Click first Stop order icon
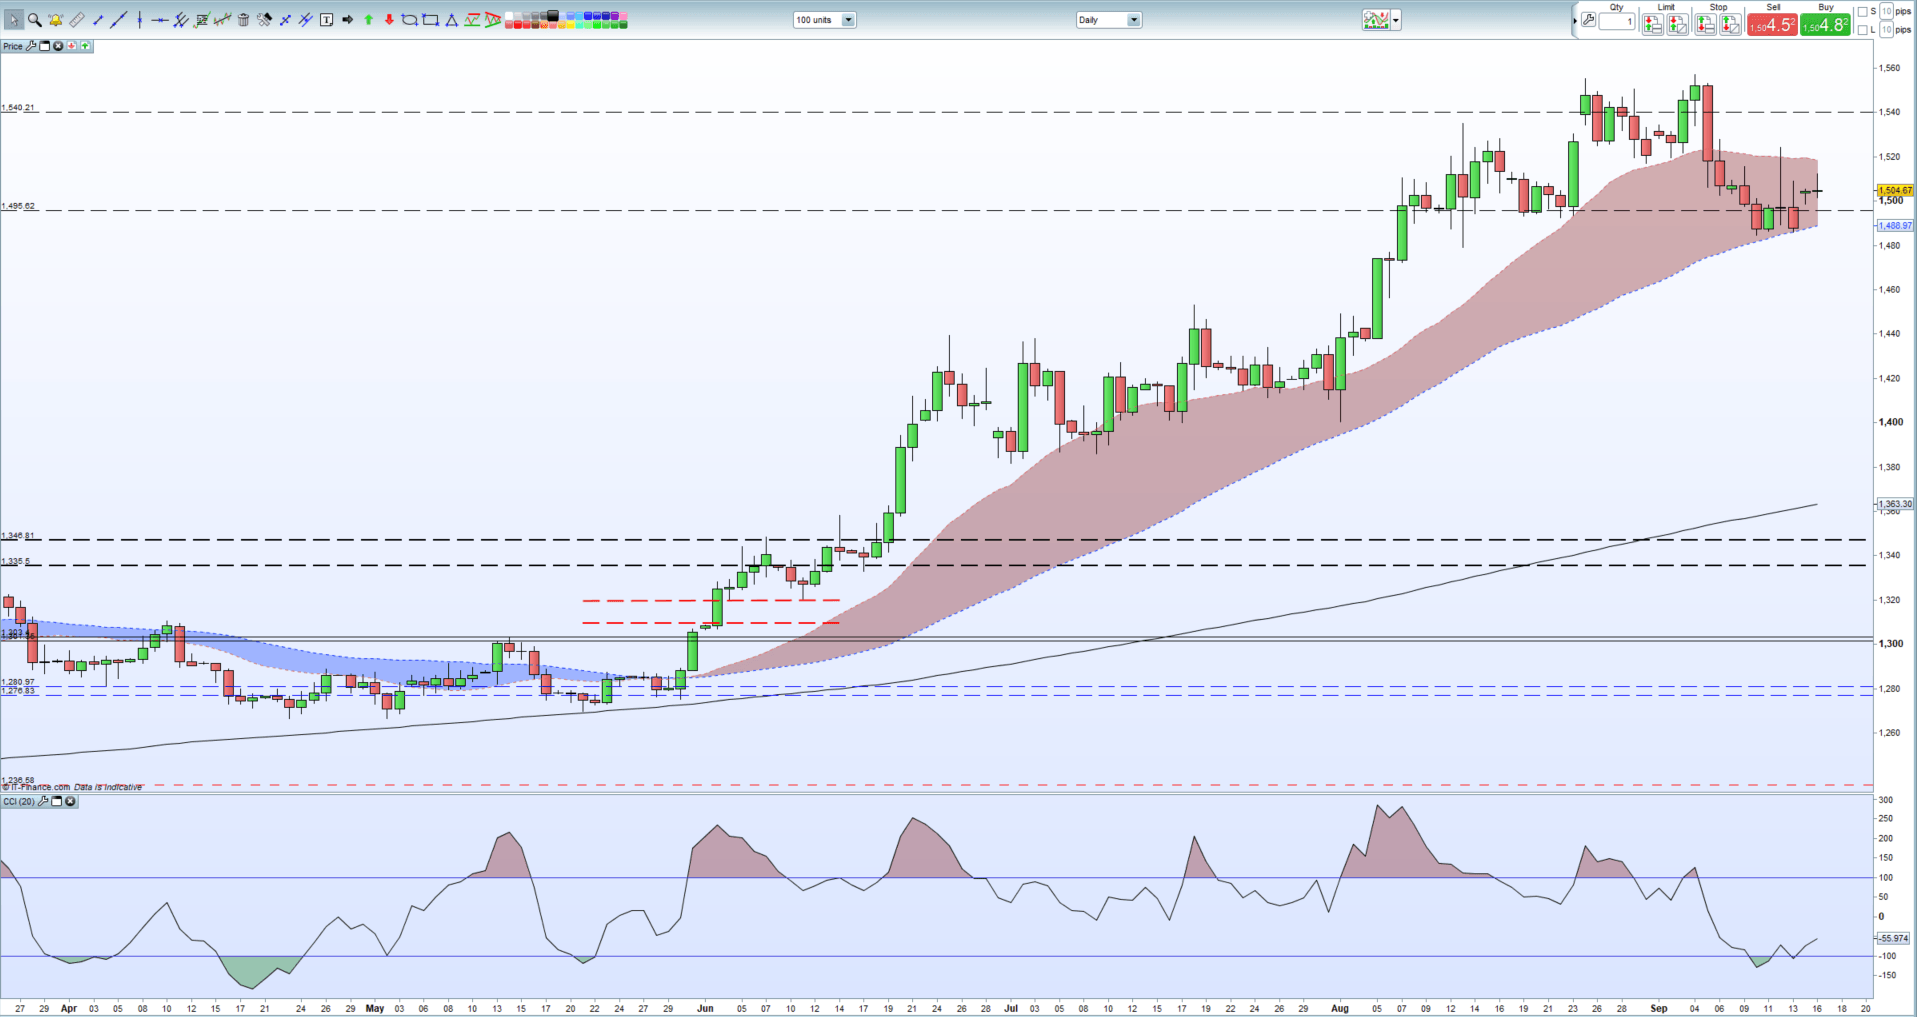The width and height of the screenshot is (1917, 1017). (1705, 24)
